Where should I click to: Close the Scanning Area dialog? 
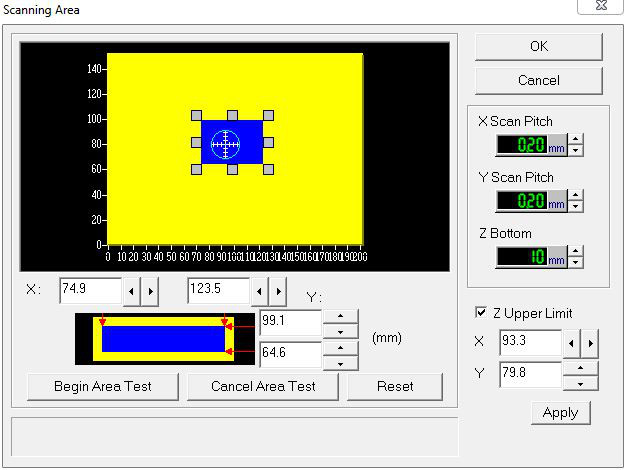[600, 6]
